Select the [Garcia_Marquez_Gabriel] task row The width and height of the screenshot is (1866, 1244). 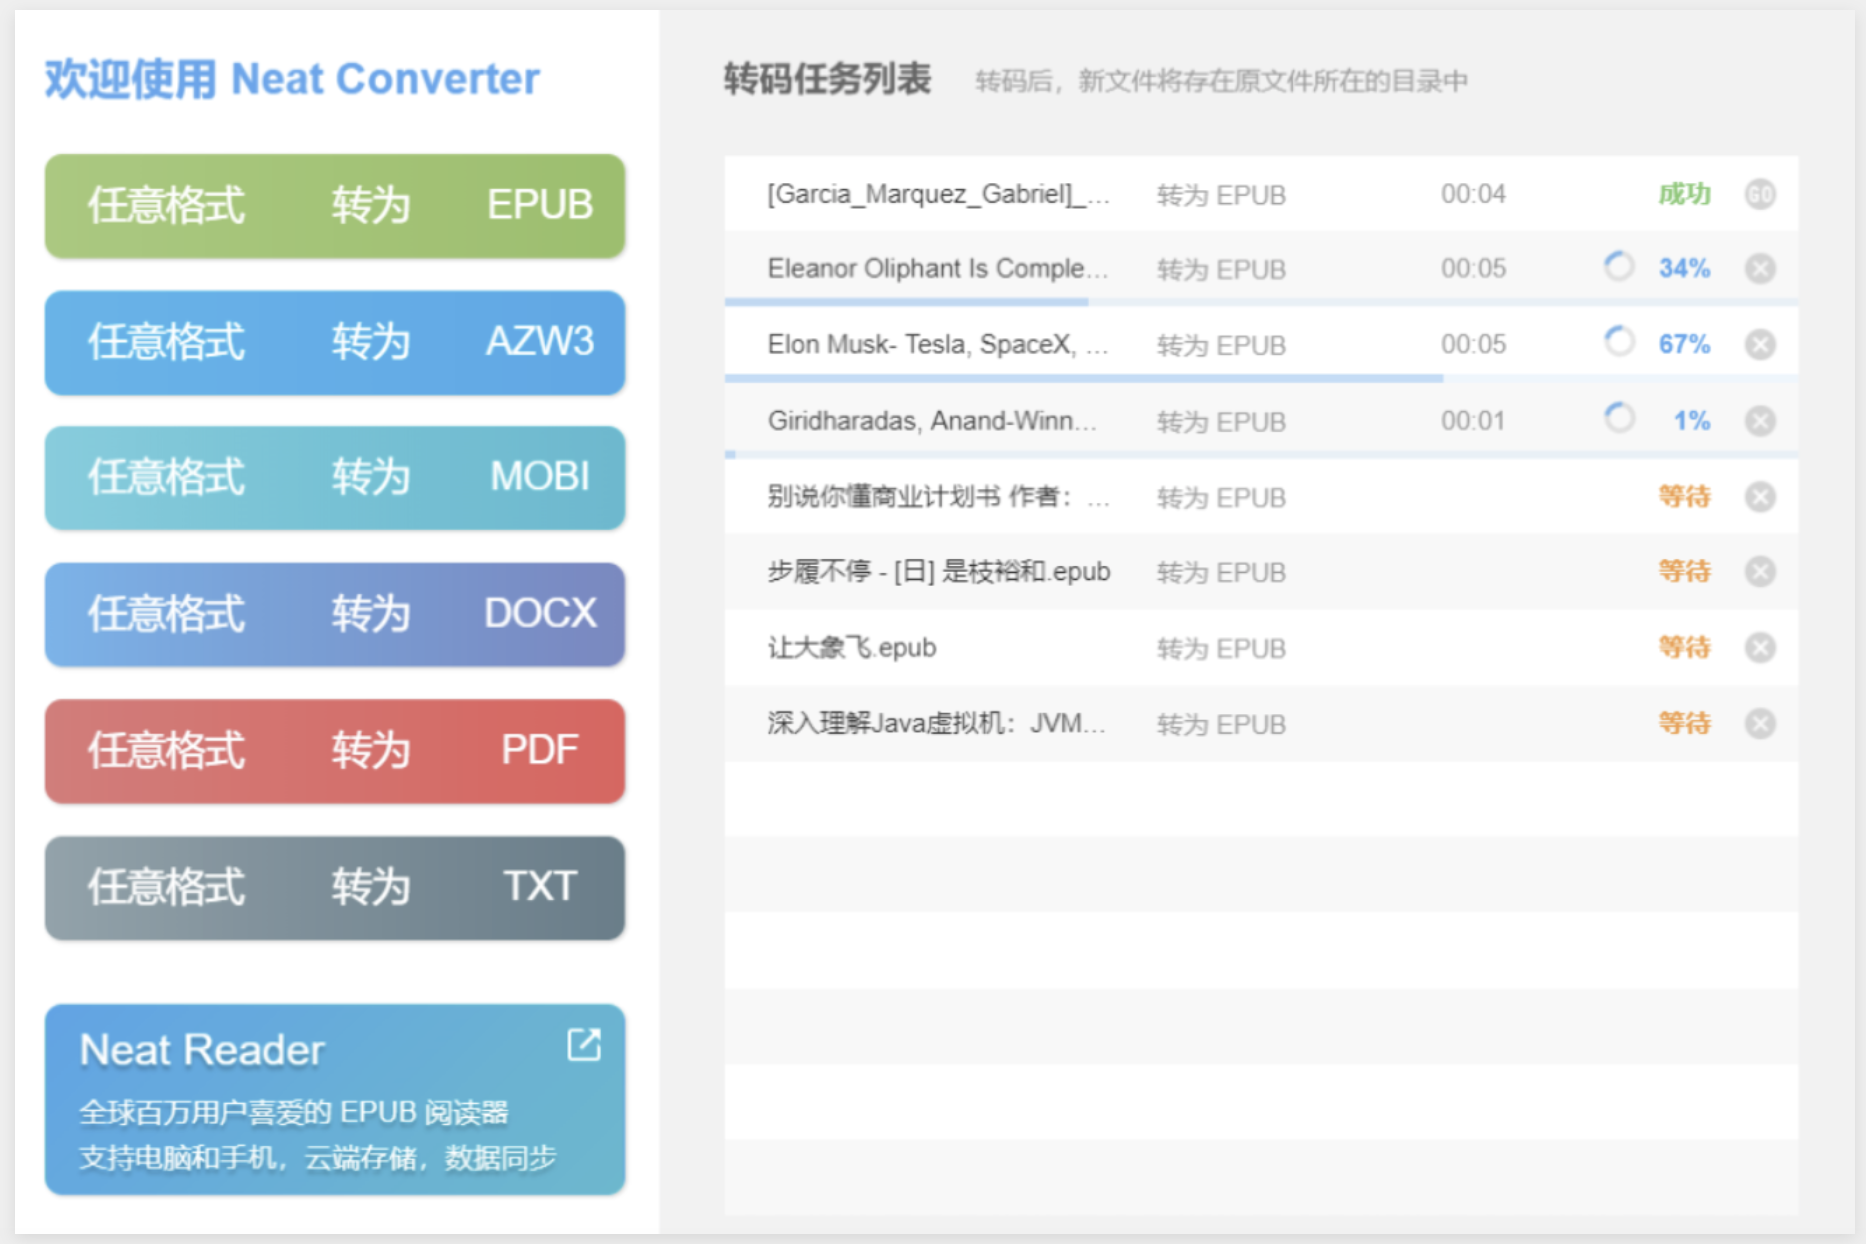938,195
